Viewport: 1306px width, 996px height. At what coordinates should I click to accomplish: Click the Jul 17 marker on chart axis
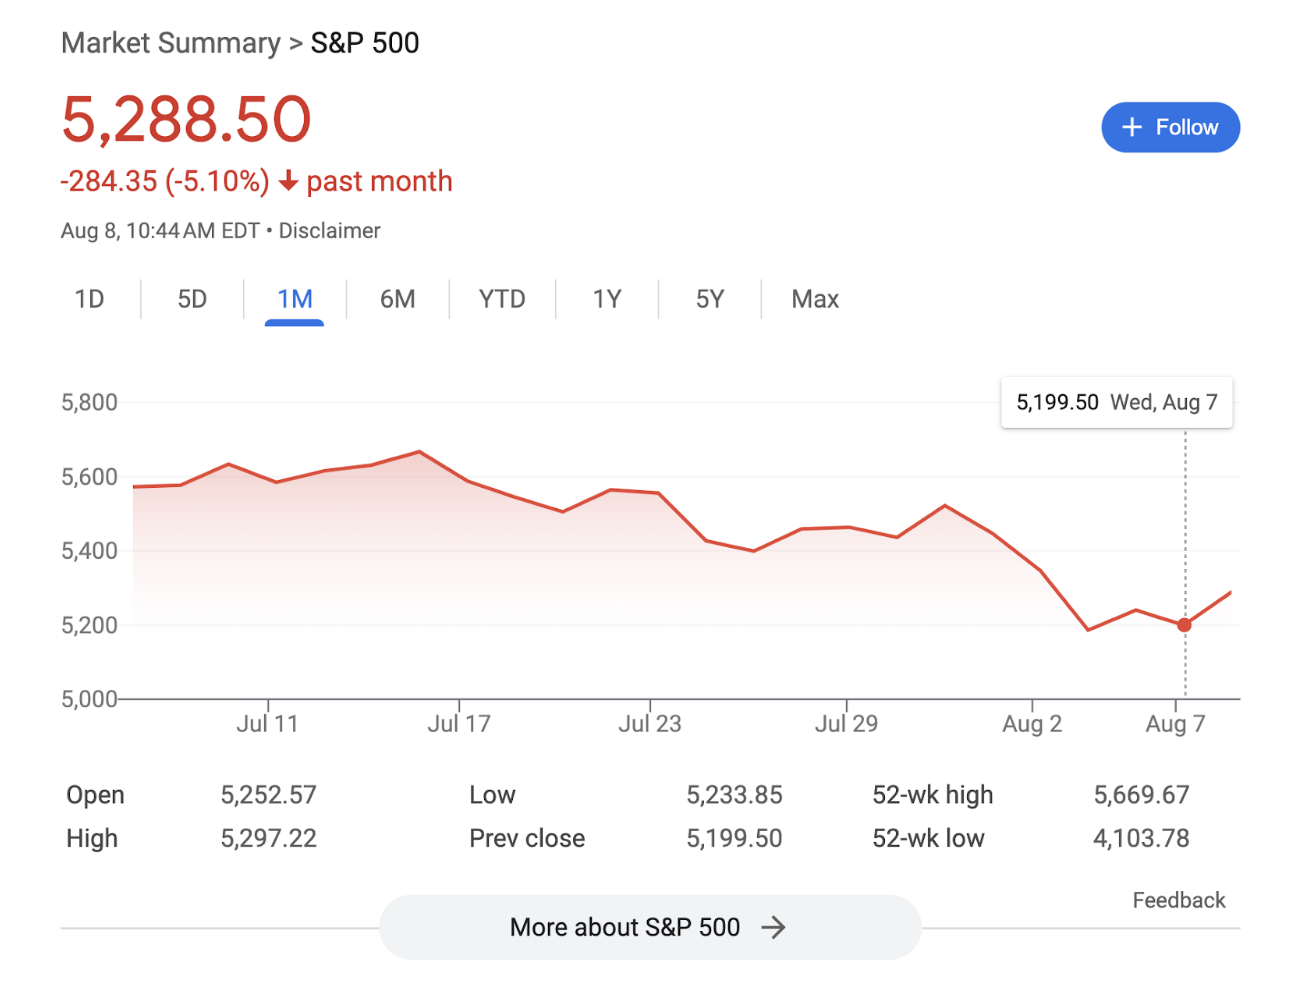(x=459, y=723)
